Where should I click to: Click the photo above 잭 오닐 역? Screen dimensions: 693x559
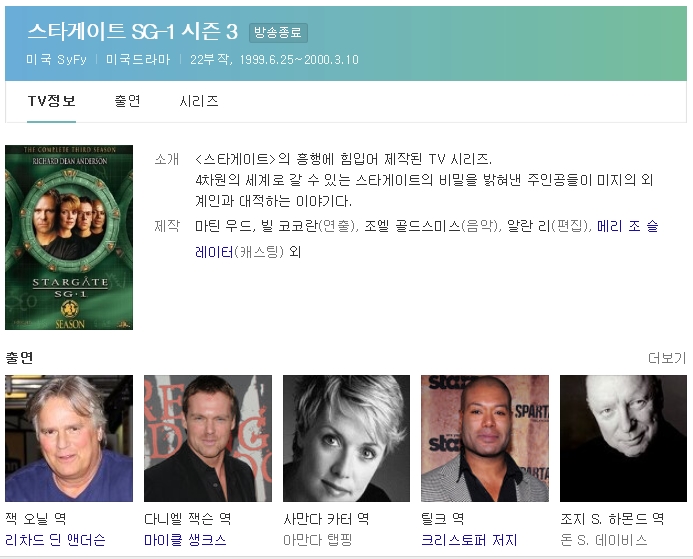(x=69, y=438)
